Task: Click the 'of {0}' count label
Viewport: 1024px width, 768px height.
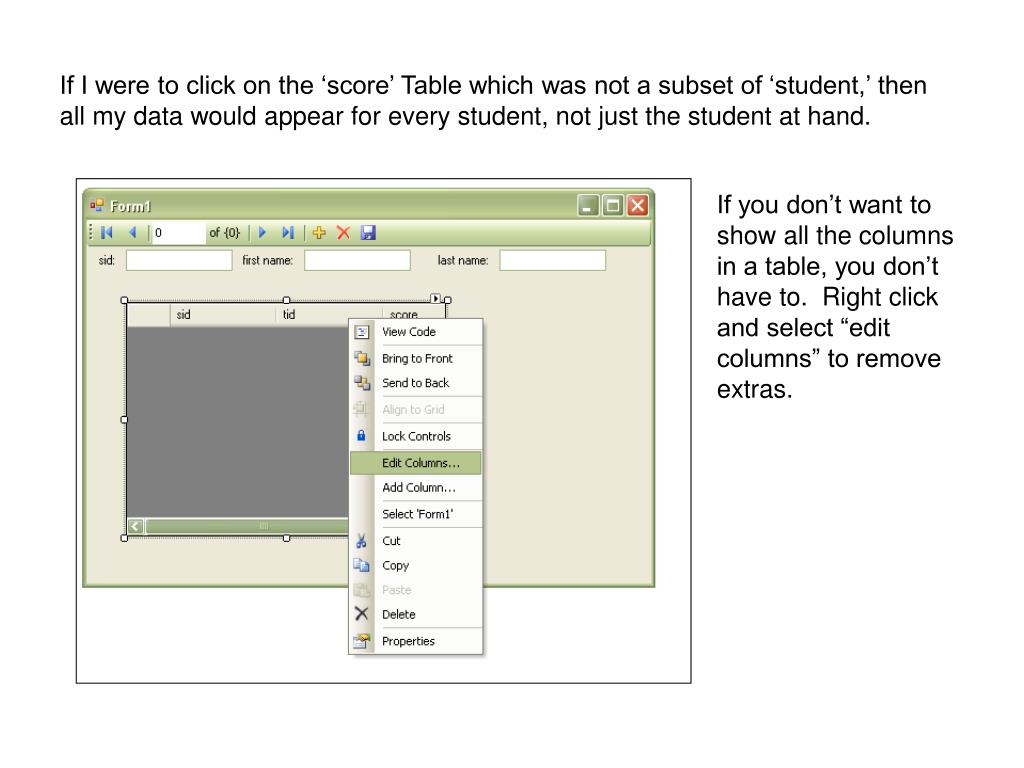Action: click(224, 232)
